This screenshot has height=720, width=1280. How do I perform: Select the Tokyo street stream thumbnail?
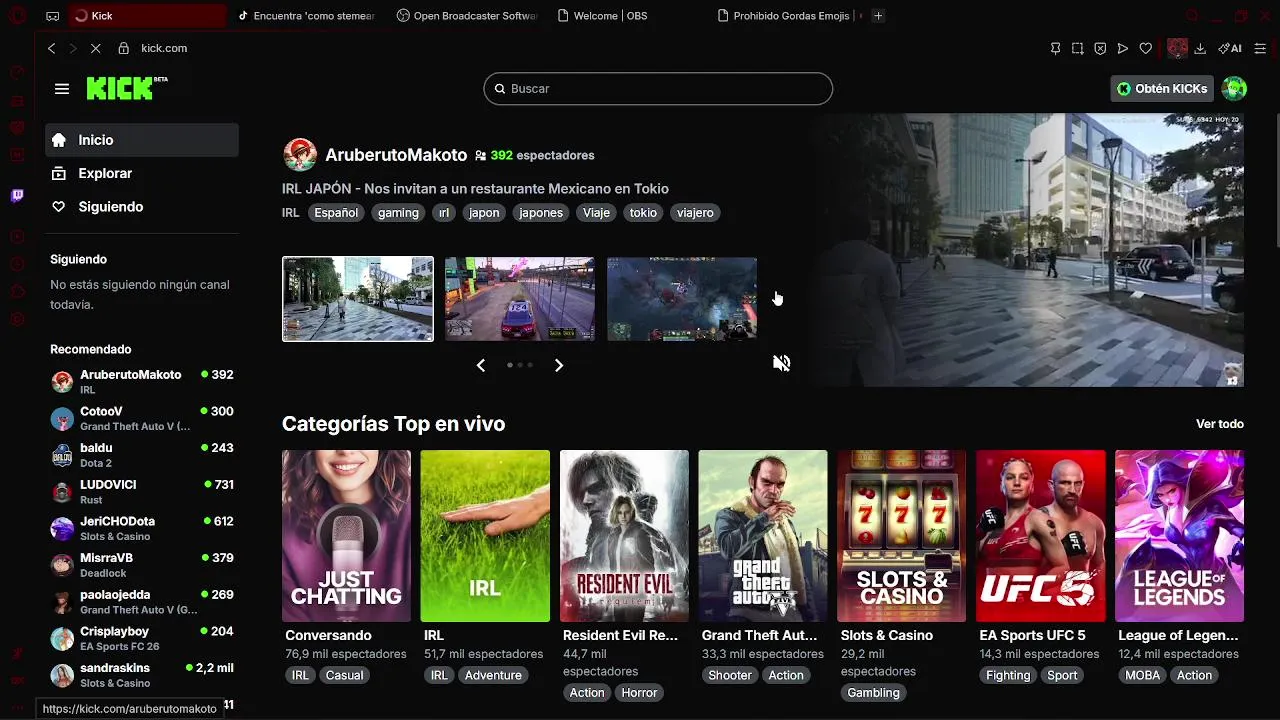click(x=358, y=299)
